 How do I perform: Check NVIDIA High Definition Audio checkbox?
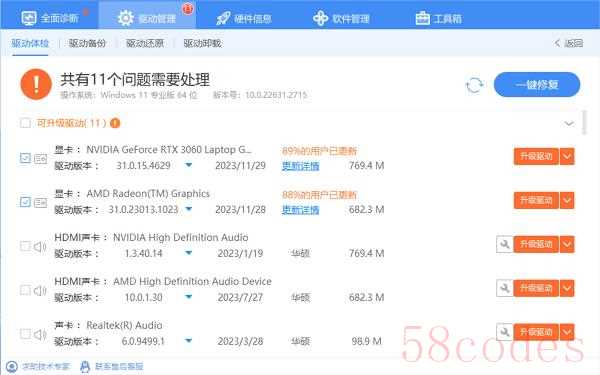pos(25,246)
